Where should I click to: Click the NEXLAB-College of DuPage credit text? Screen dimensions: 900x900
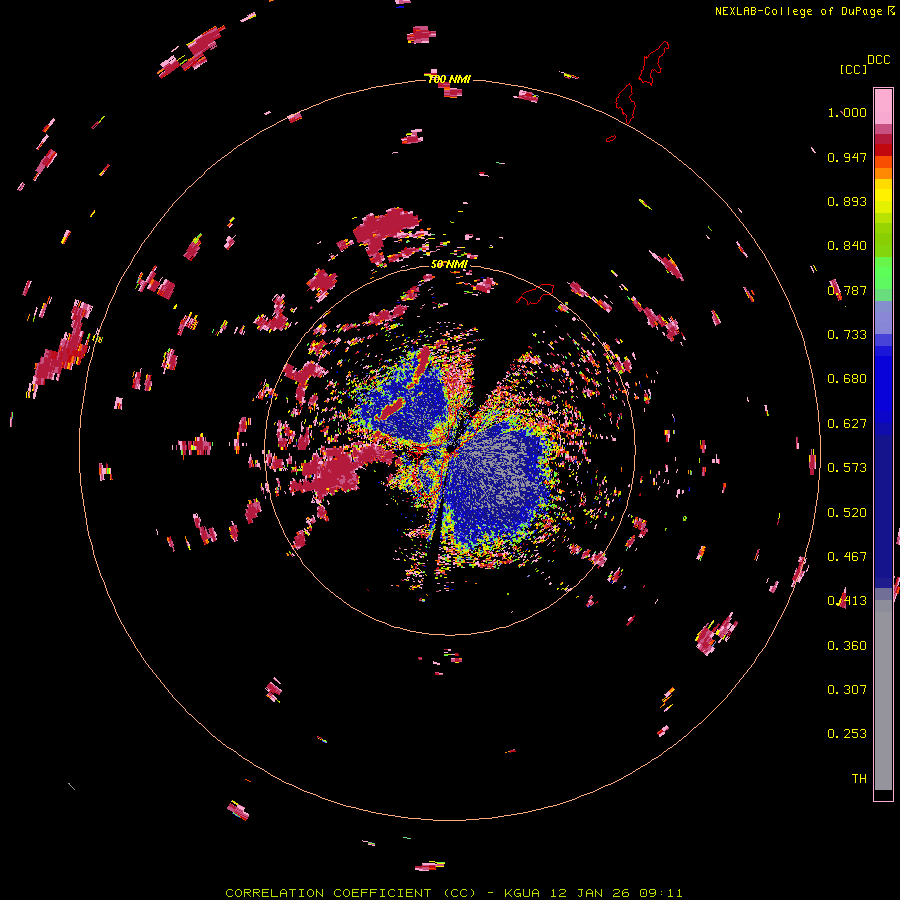(x=804, y=11)
